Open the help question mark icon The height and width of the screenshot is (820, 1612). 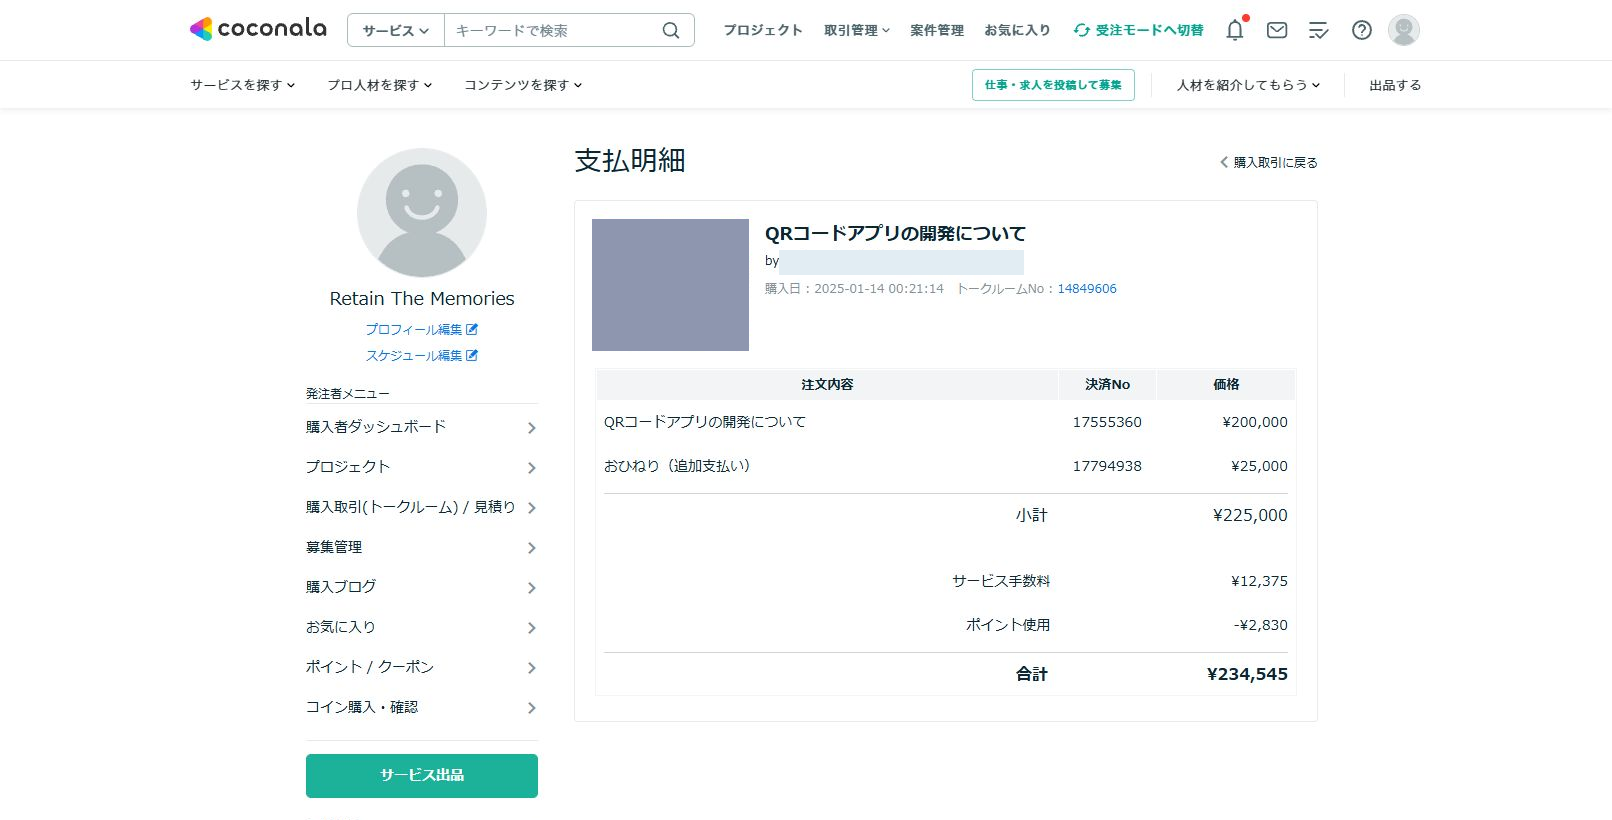pyautogui.click(x=1362, y=30)
